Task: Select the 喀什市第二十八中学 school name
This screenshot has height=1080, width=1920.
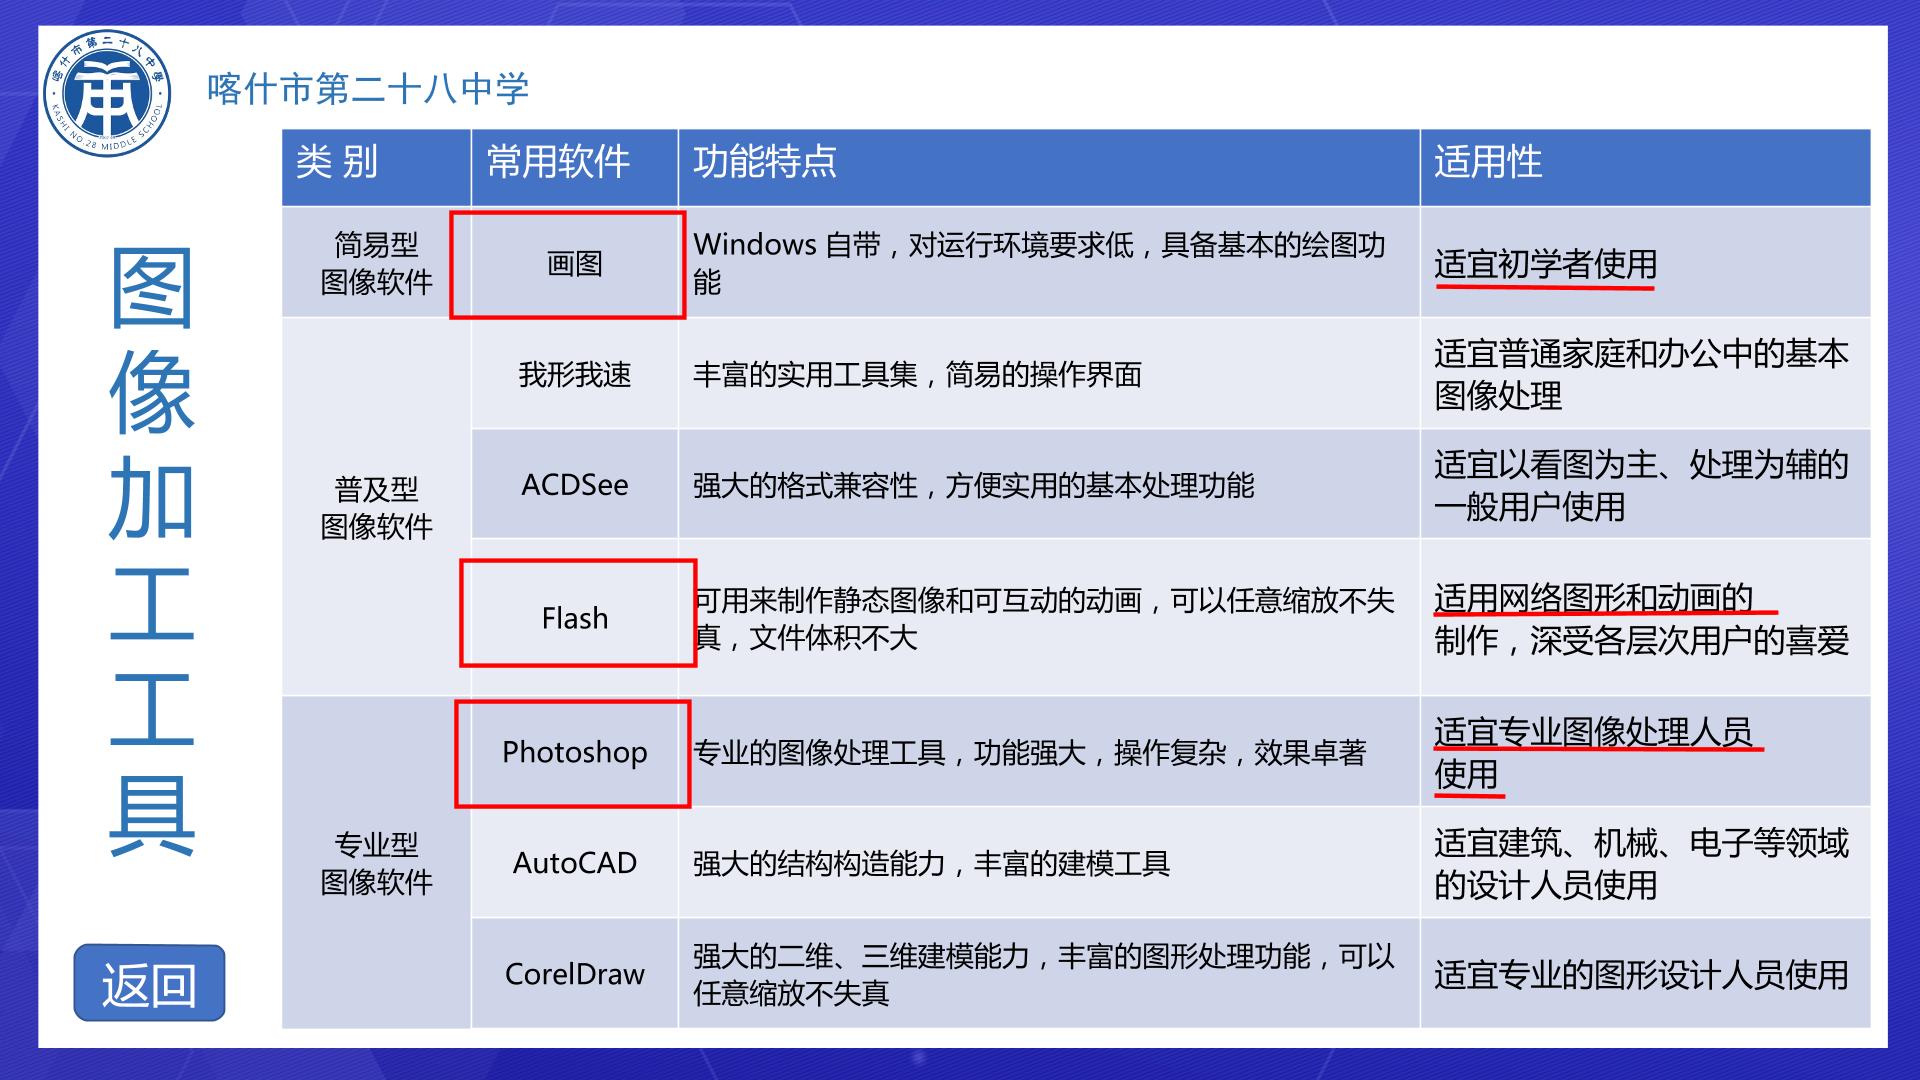Action: point(368,89)
